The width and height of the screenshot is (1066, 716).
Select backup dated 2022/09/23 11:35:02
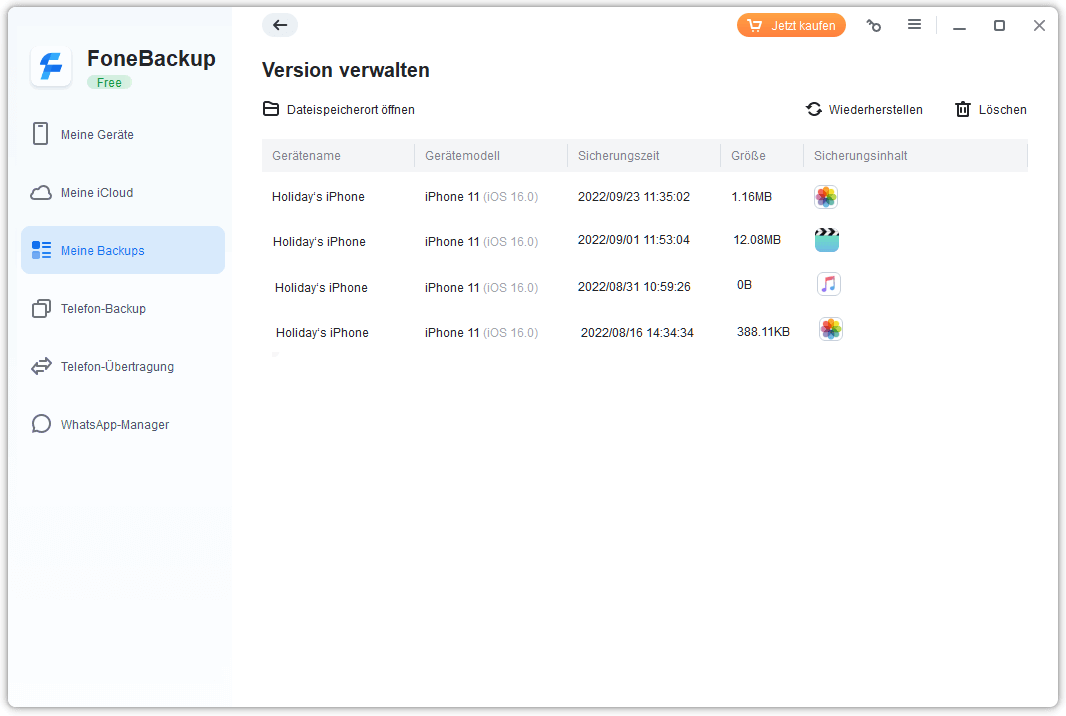[x=634, y=197]
